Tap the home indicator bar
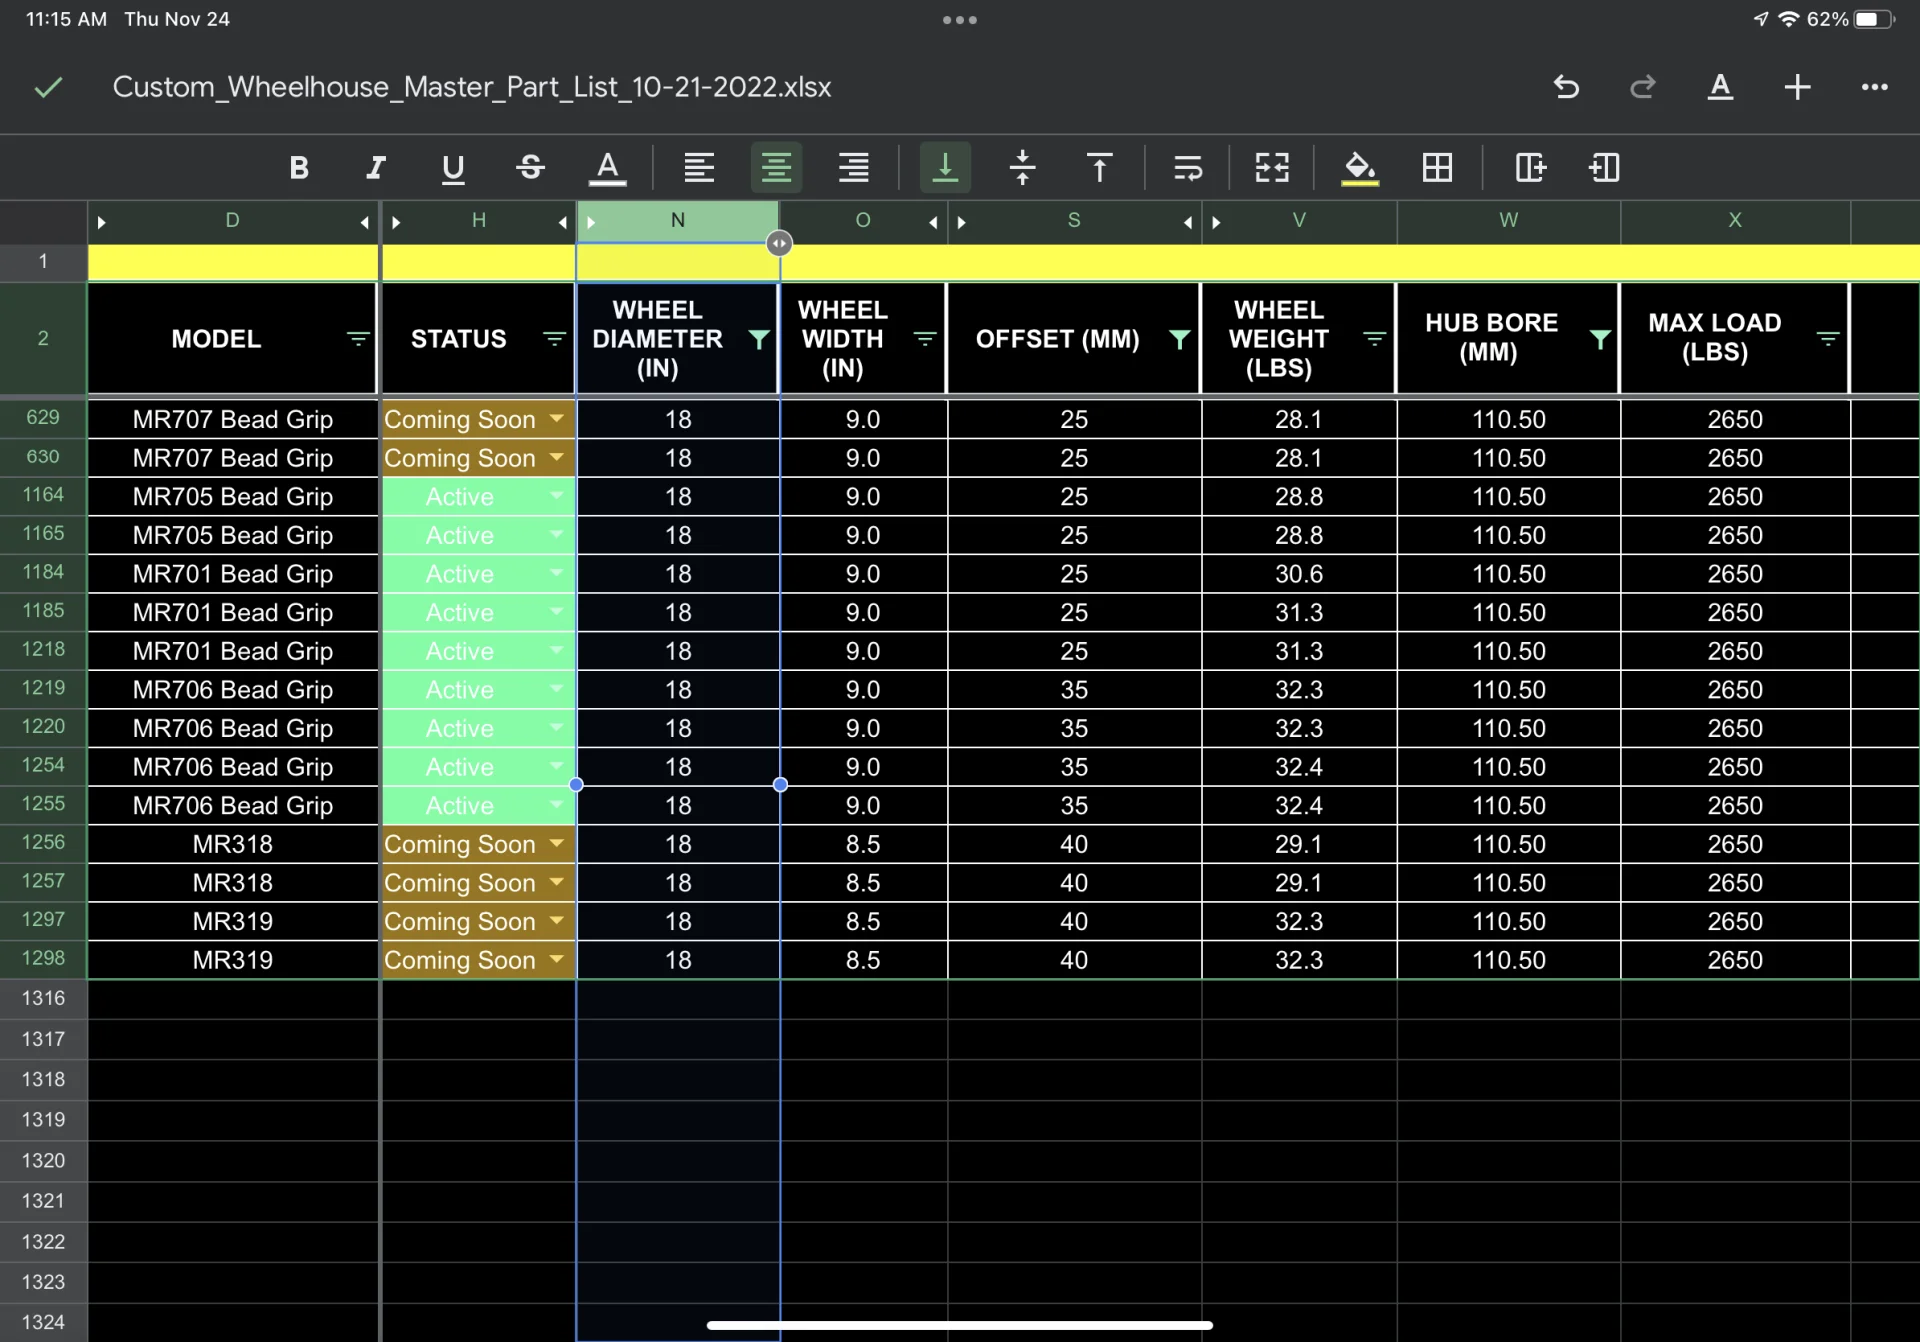 (x=959, y=1326)
